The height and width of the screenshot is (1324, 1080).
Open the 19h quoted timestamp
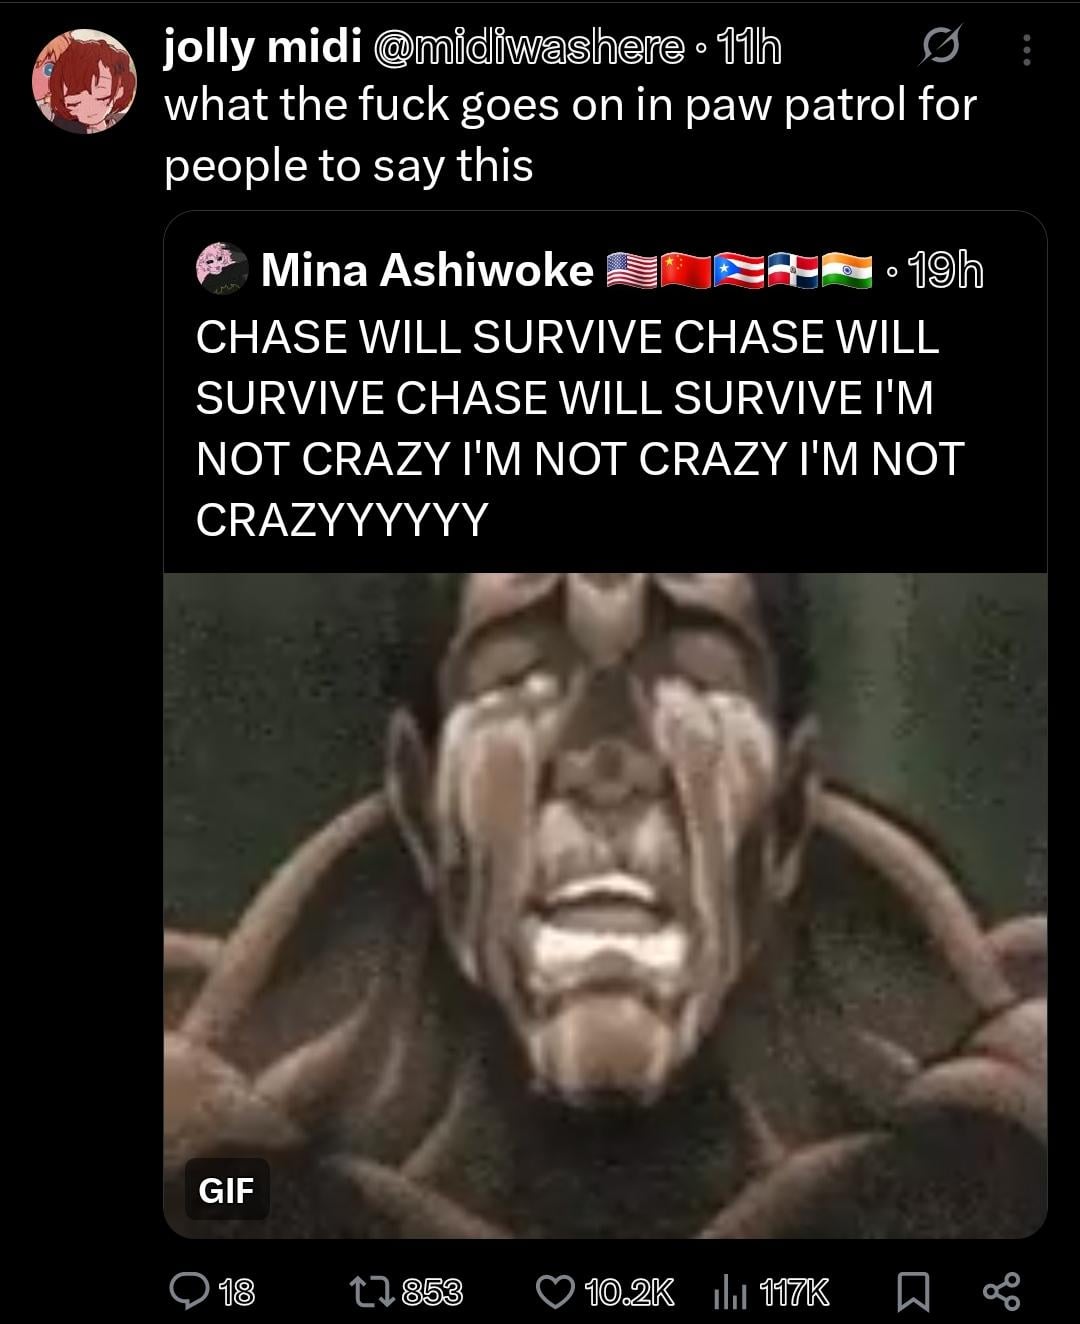[944, 270]
